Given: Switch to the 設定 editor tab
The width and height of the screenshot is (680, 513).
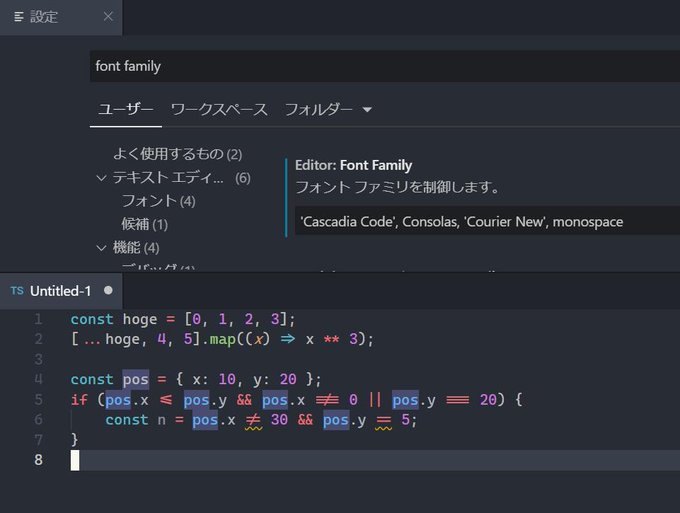Looking at the screenshot, I should point(61,17).
